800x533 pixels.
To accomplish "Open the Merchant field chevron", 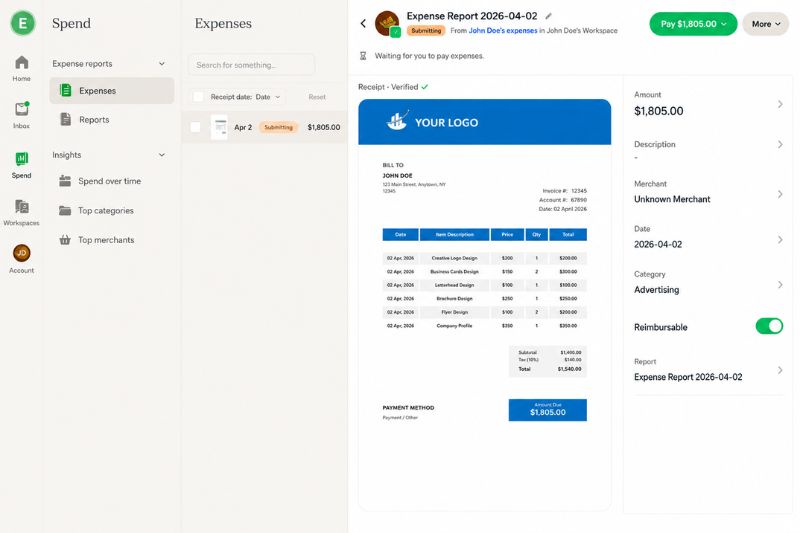I will (780, 194).
